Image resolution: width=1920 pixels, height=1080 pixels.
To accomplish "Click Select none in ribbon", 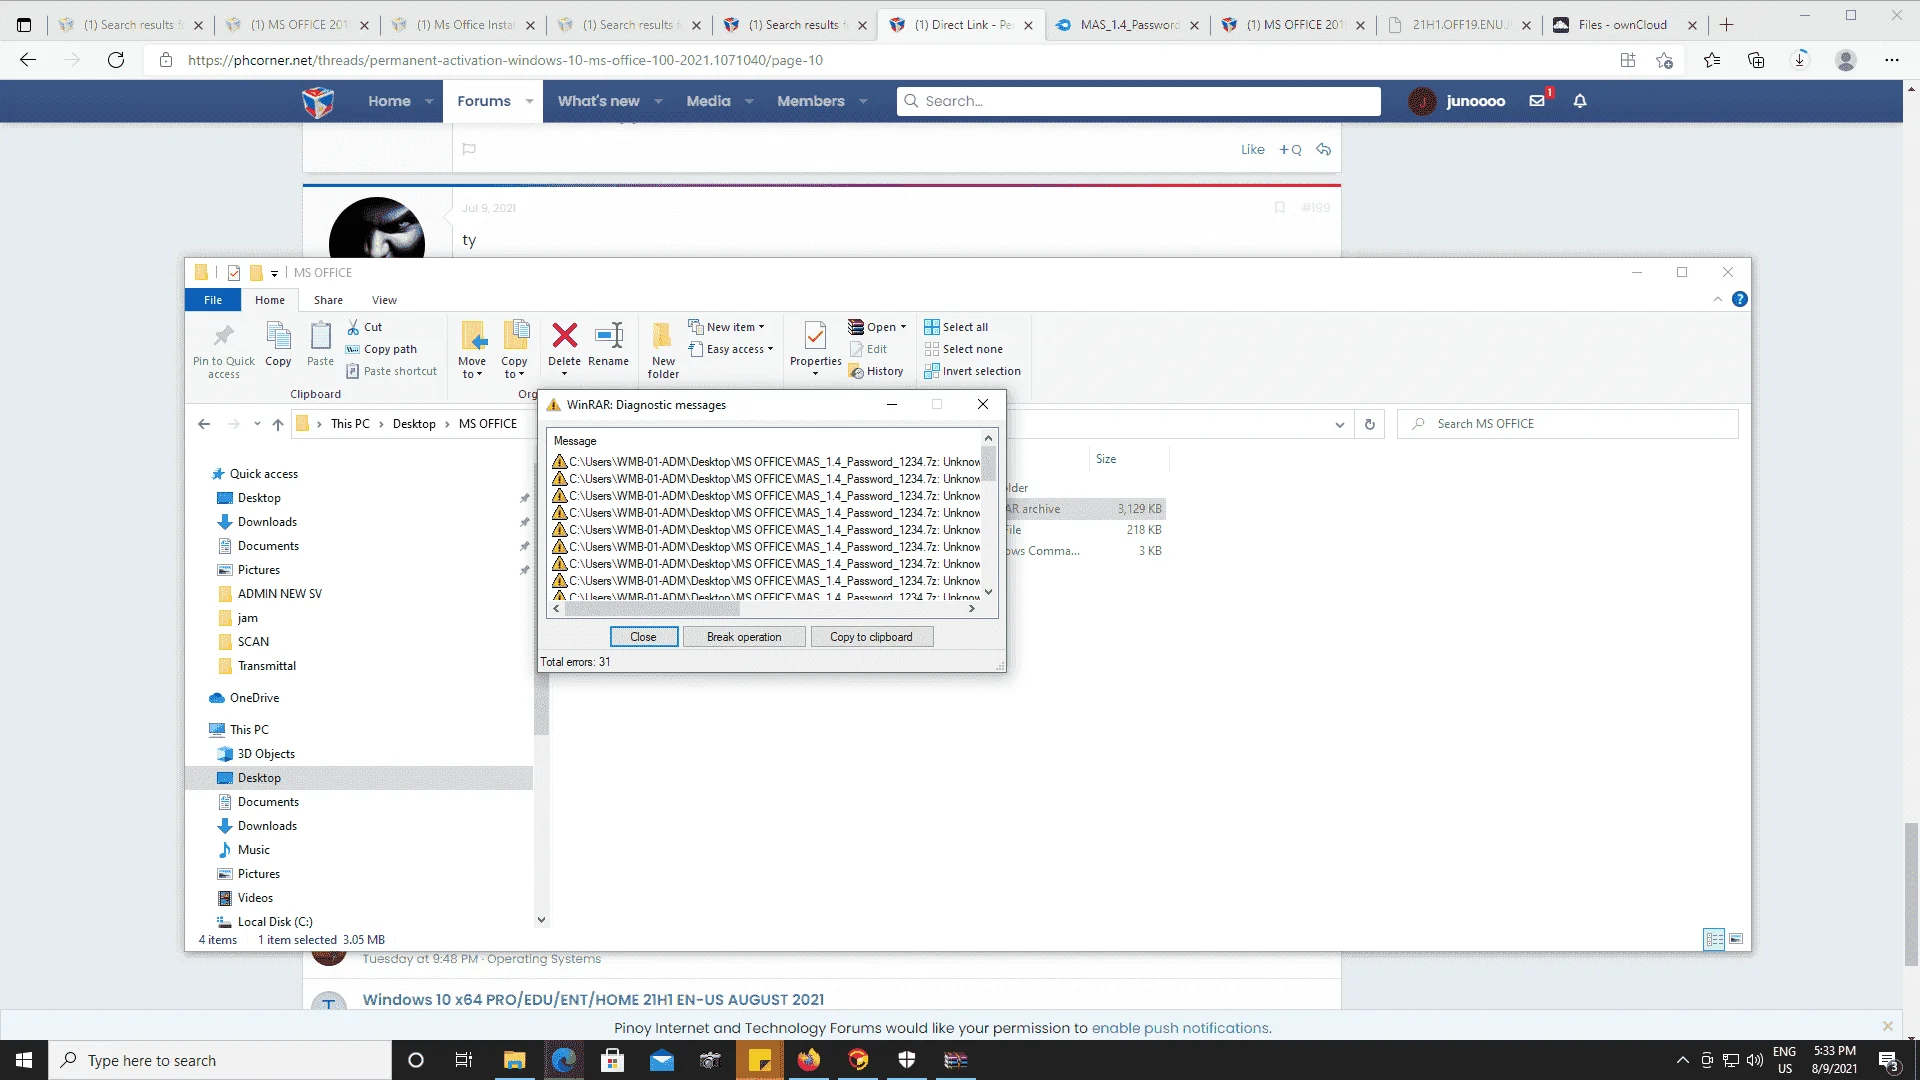I will point(964,349).
